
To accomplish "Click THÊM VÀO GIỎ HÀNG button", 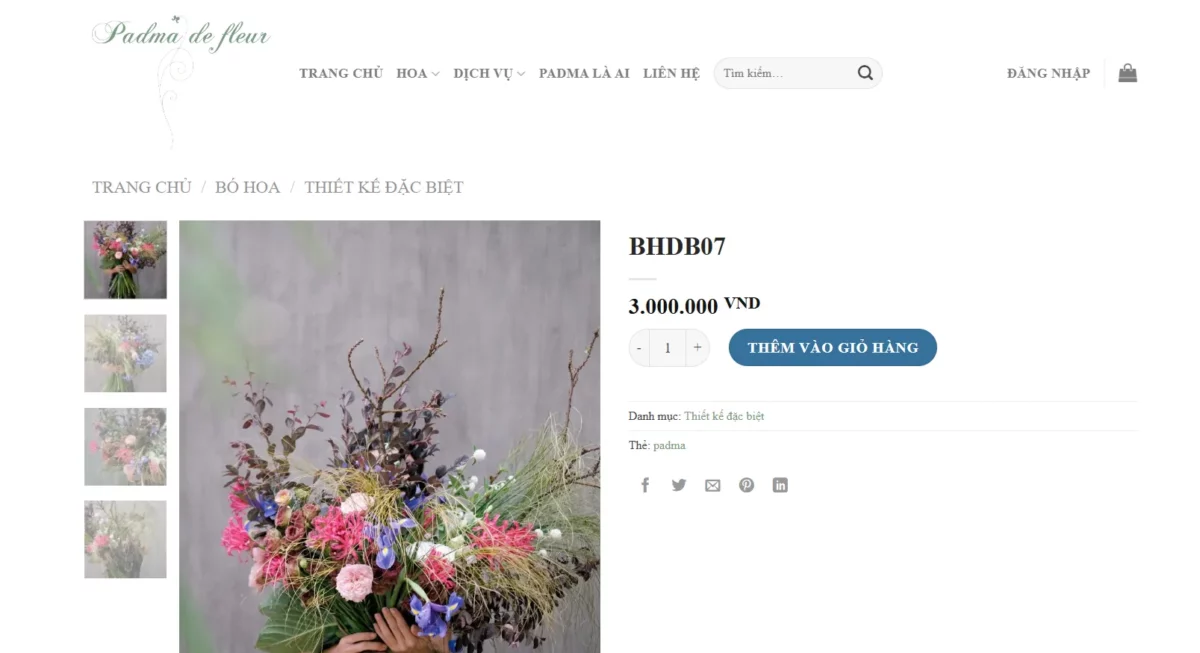I will tap(832, 347).
